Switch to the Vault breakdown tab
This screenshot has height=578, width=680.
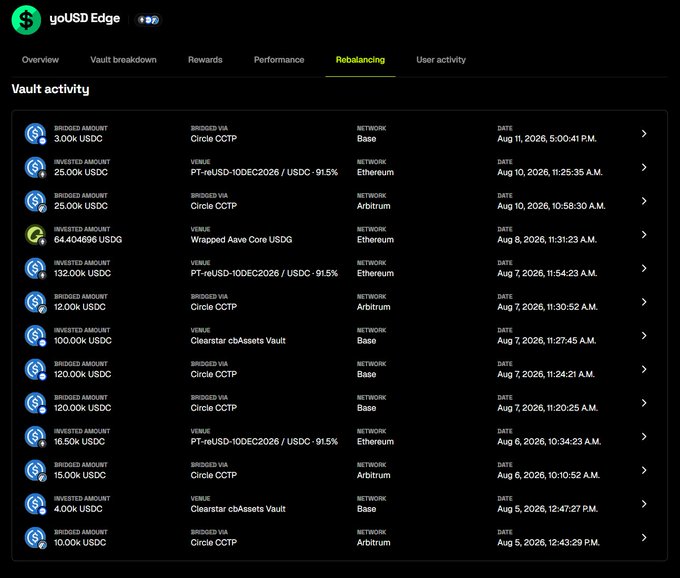coord(123,60)
